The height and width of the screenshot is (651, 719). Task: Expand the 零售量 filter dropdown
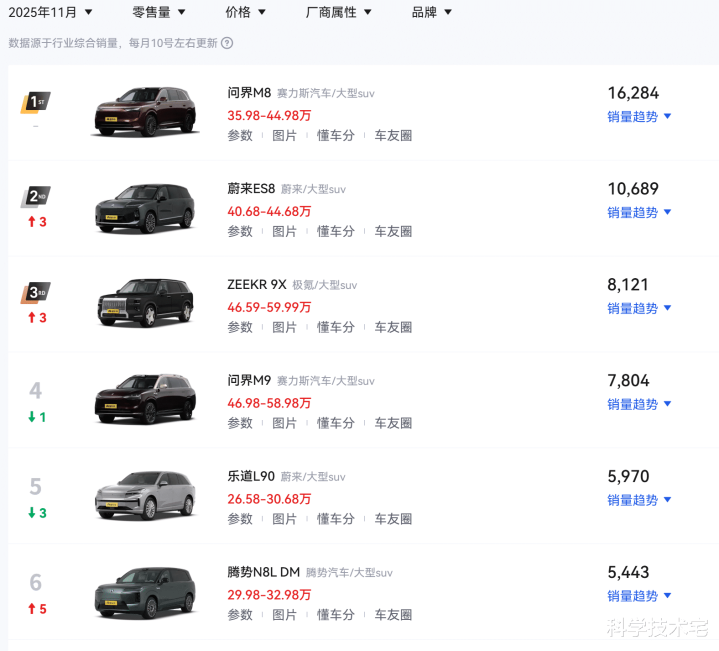click(158, 12)
